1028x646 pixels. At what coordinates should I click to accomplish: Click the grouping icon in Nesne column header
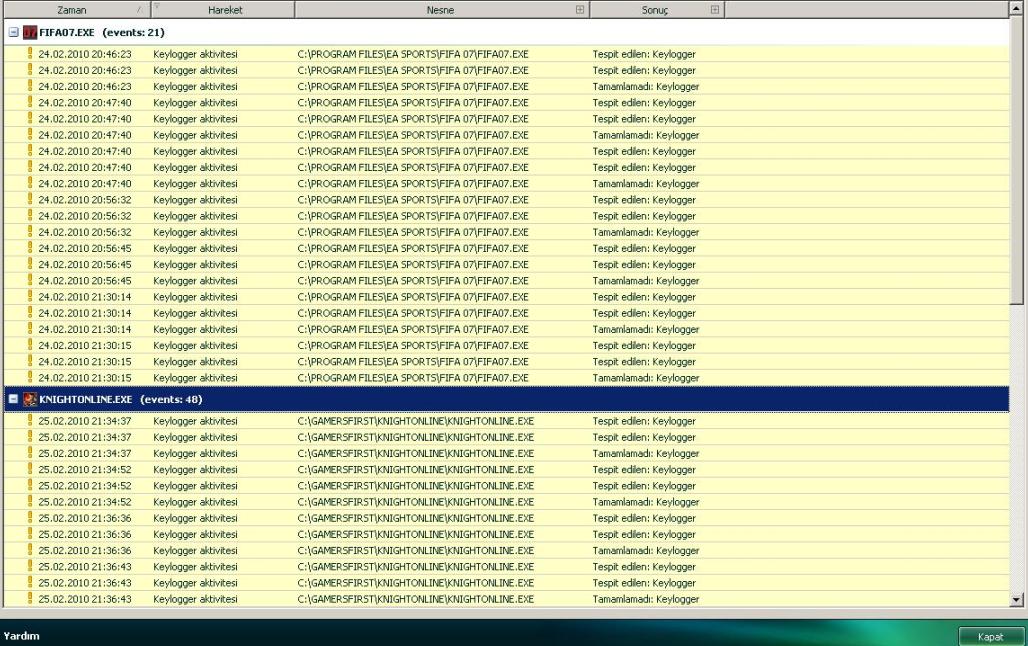(579, 10)
